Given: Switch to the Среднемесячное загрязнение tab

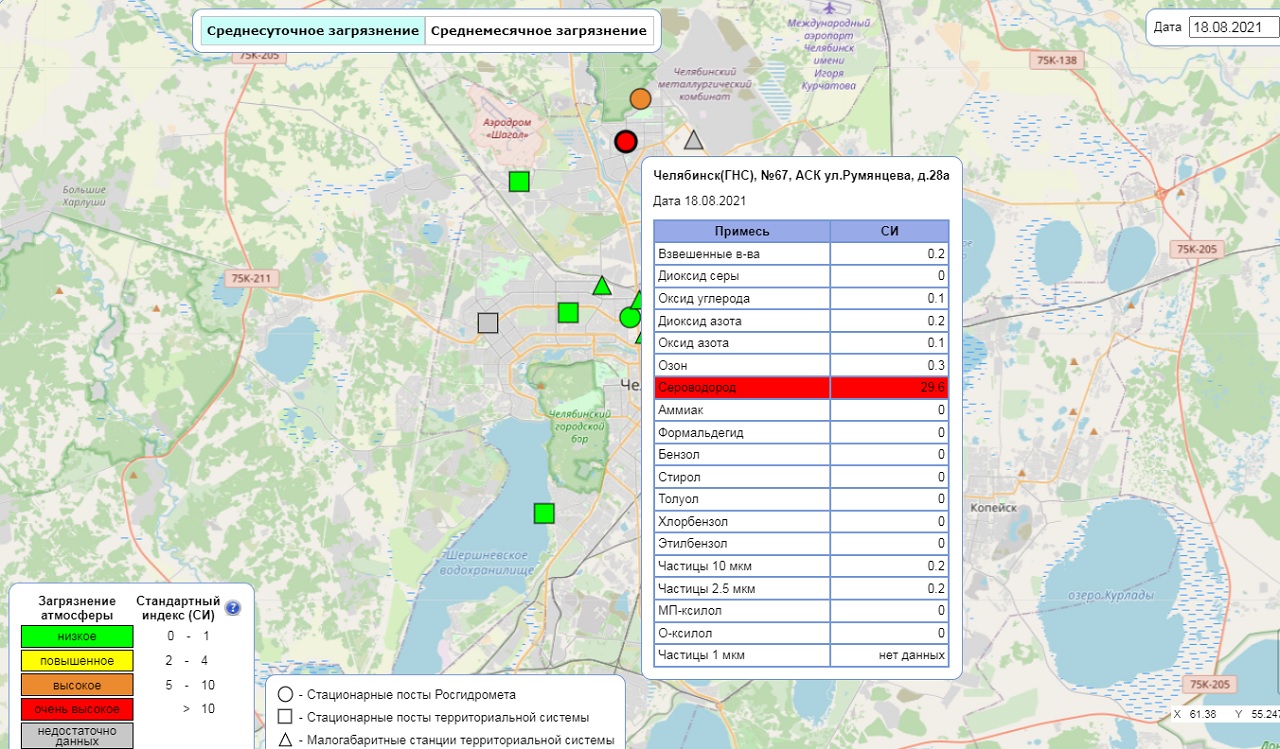Looking at the screenshot, I should click(x=538, y=31).
